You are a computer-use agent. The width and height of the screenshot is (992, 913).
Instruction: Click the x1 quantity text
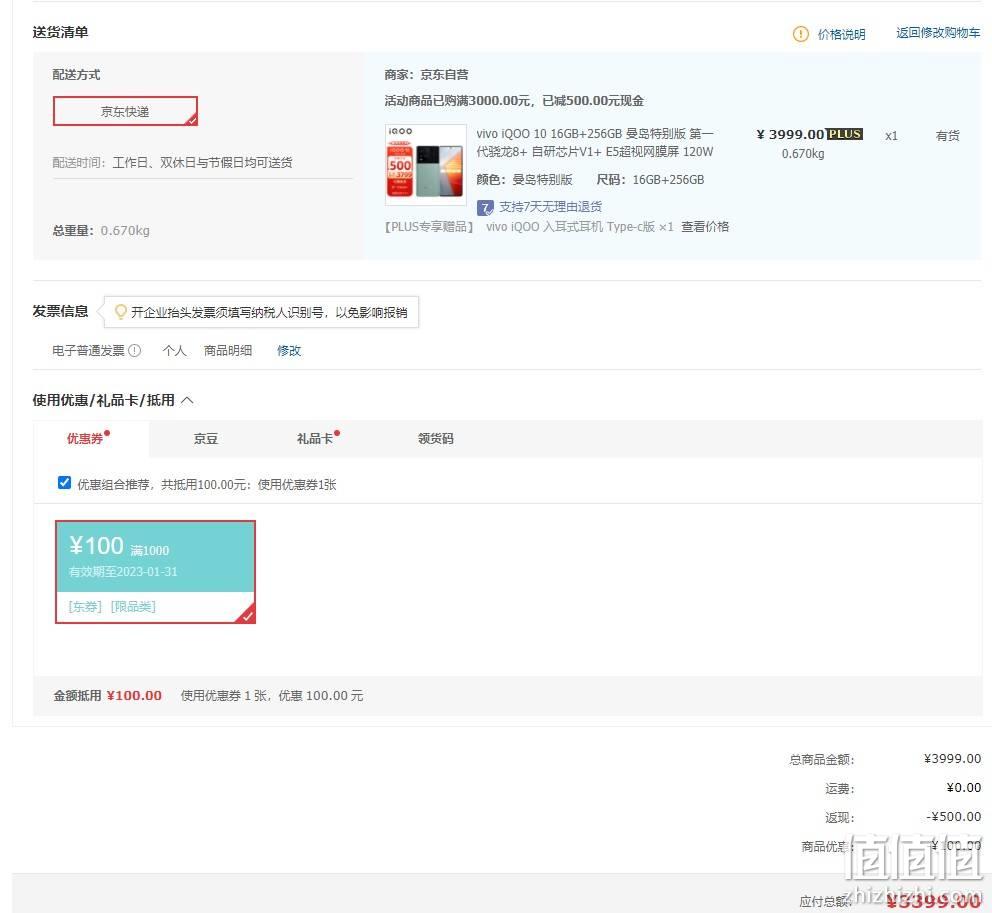tap(891, 136)
